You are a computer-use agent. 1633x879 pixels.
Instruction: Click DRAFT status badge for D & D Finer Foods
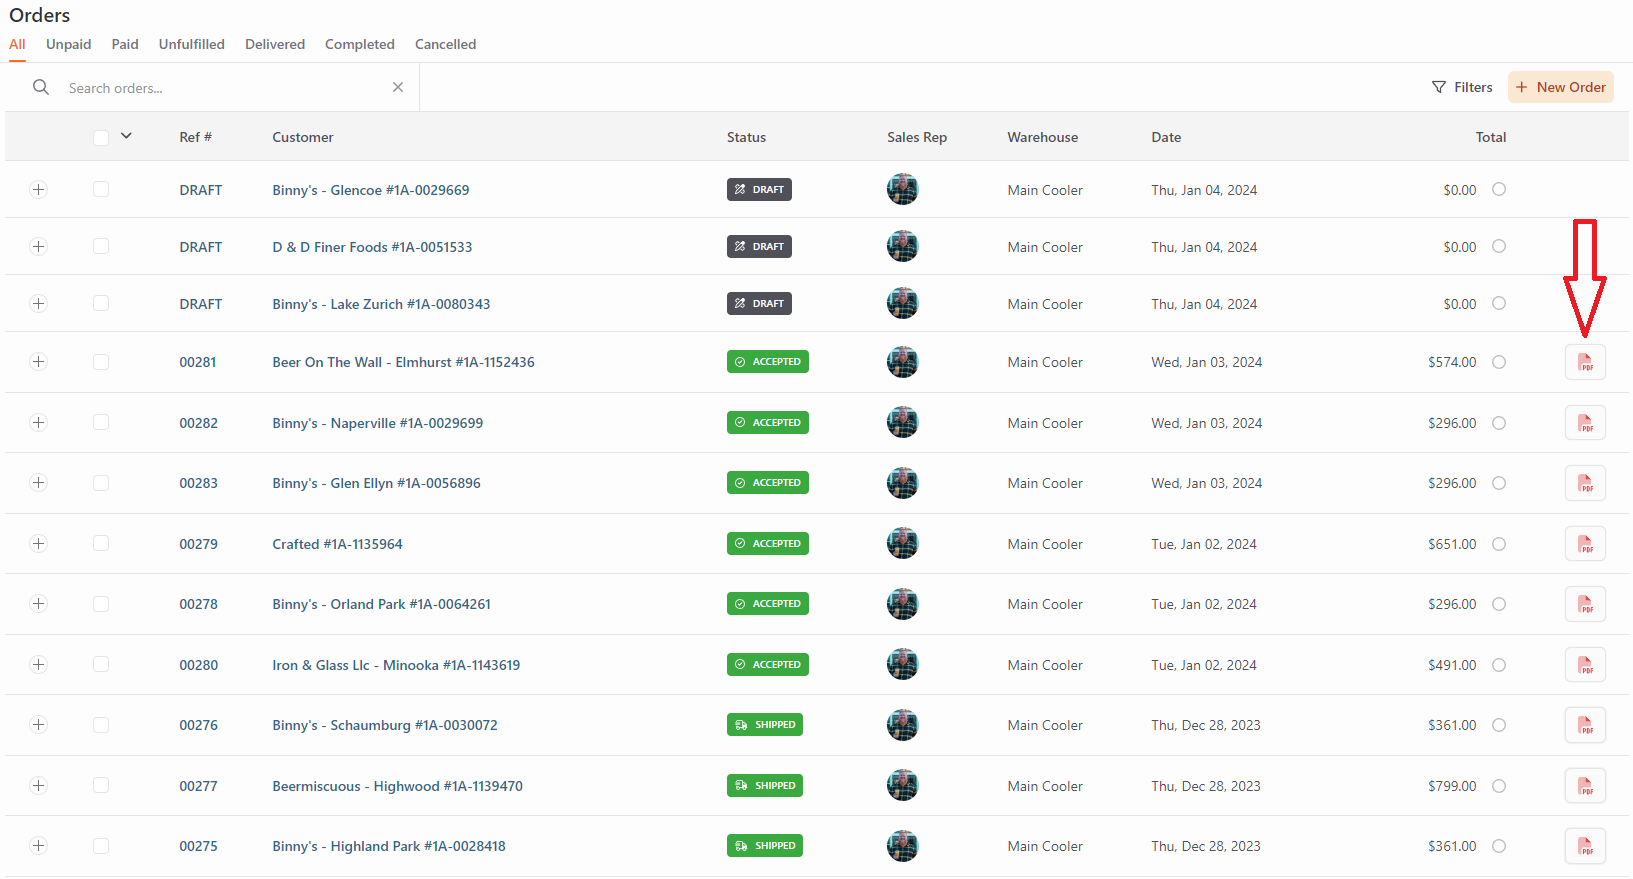[759, 246]
